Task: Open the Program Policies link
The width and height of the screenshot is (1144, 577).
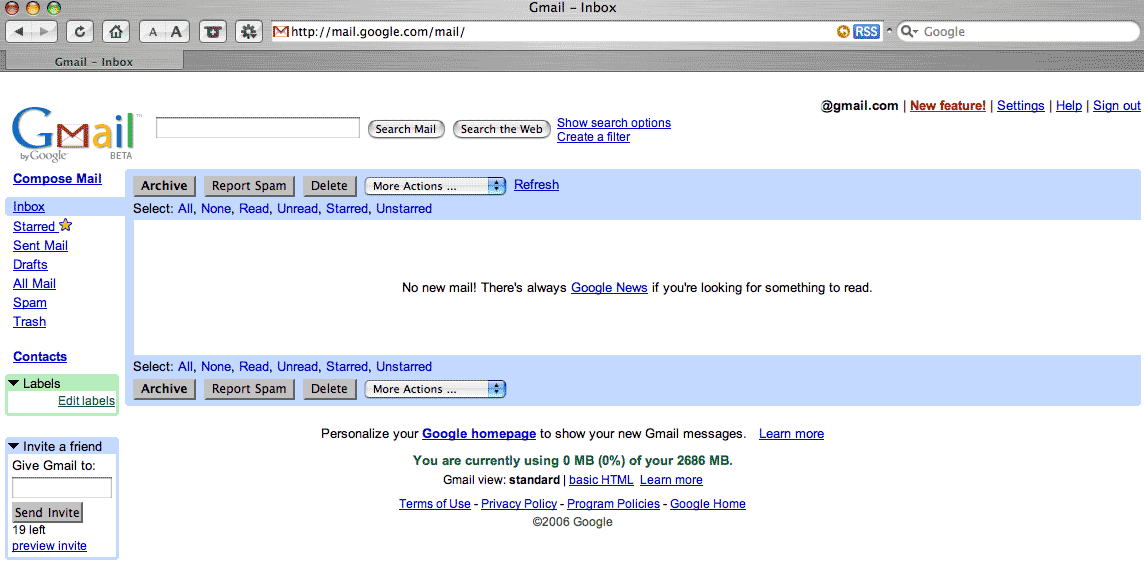Action: click(x=613, y=504)
